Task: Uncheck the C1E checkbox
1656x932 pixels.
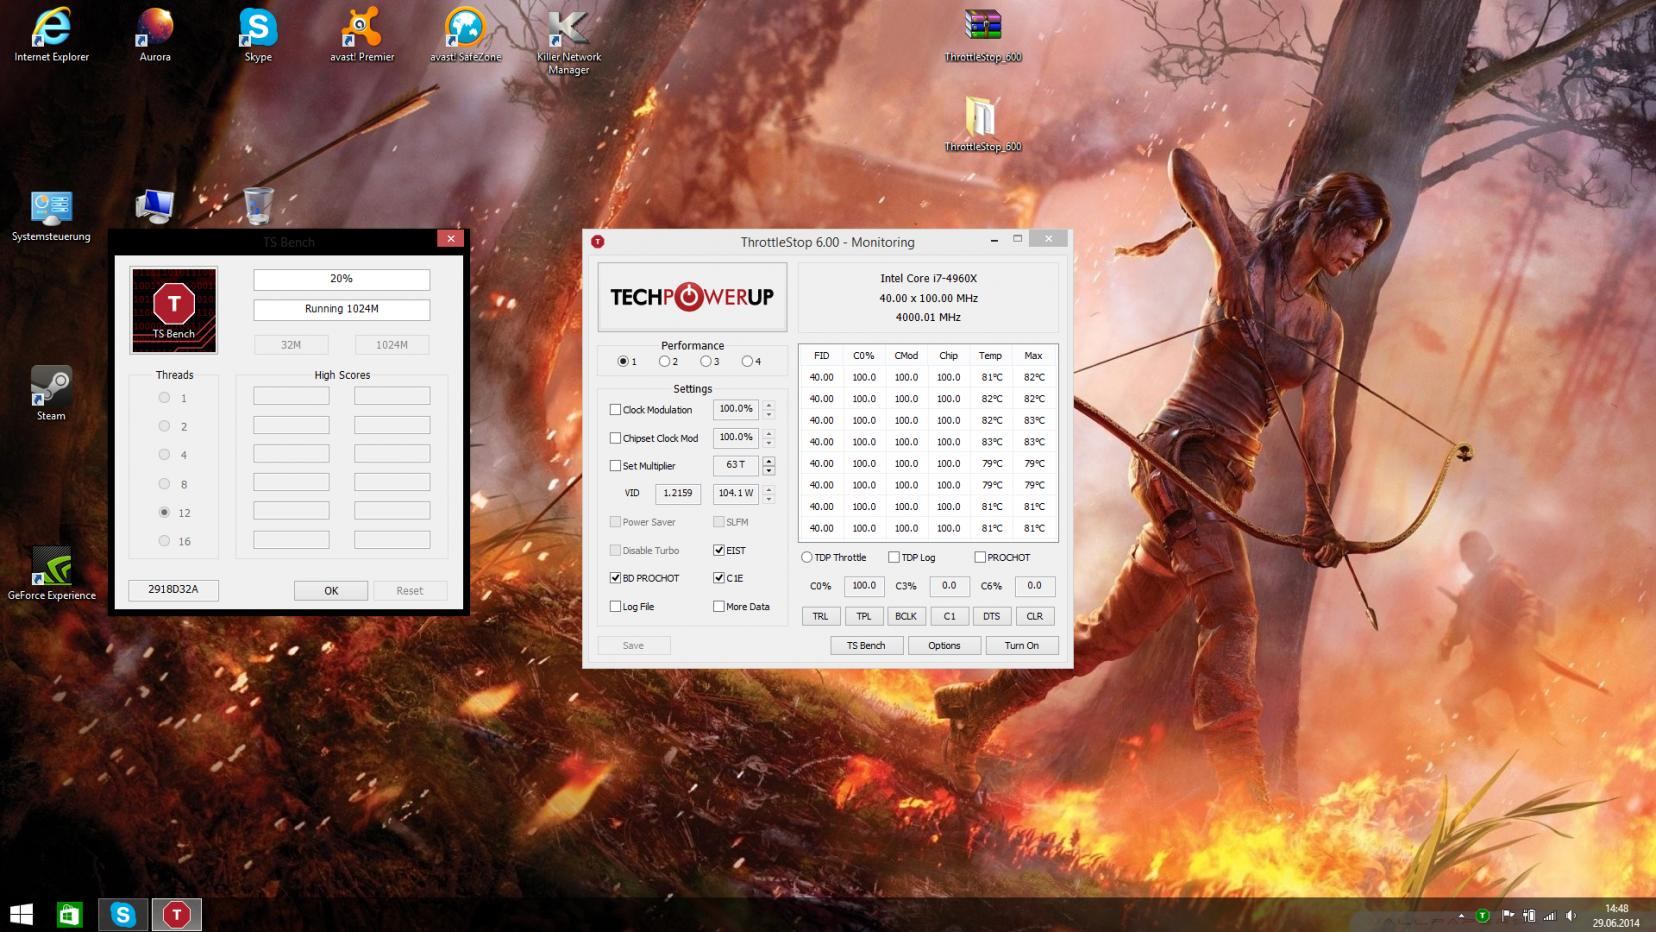Action: (719, 578)
